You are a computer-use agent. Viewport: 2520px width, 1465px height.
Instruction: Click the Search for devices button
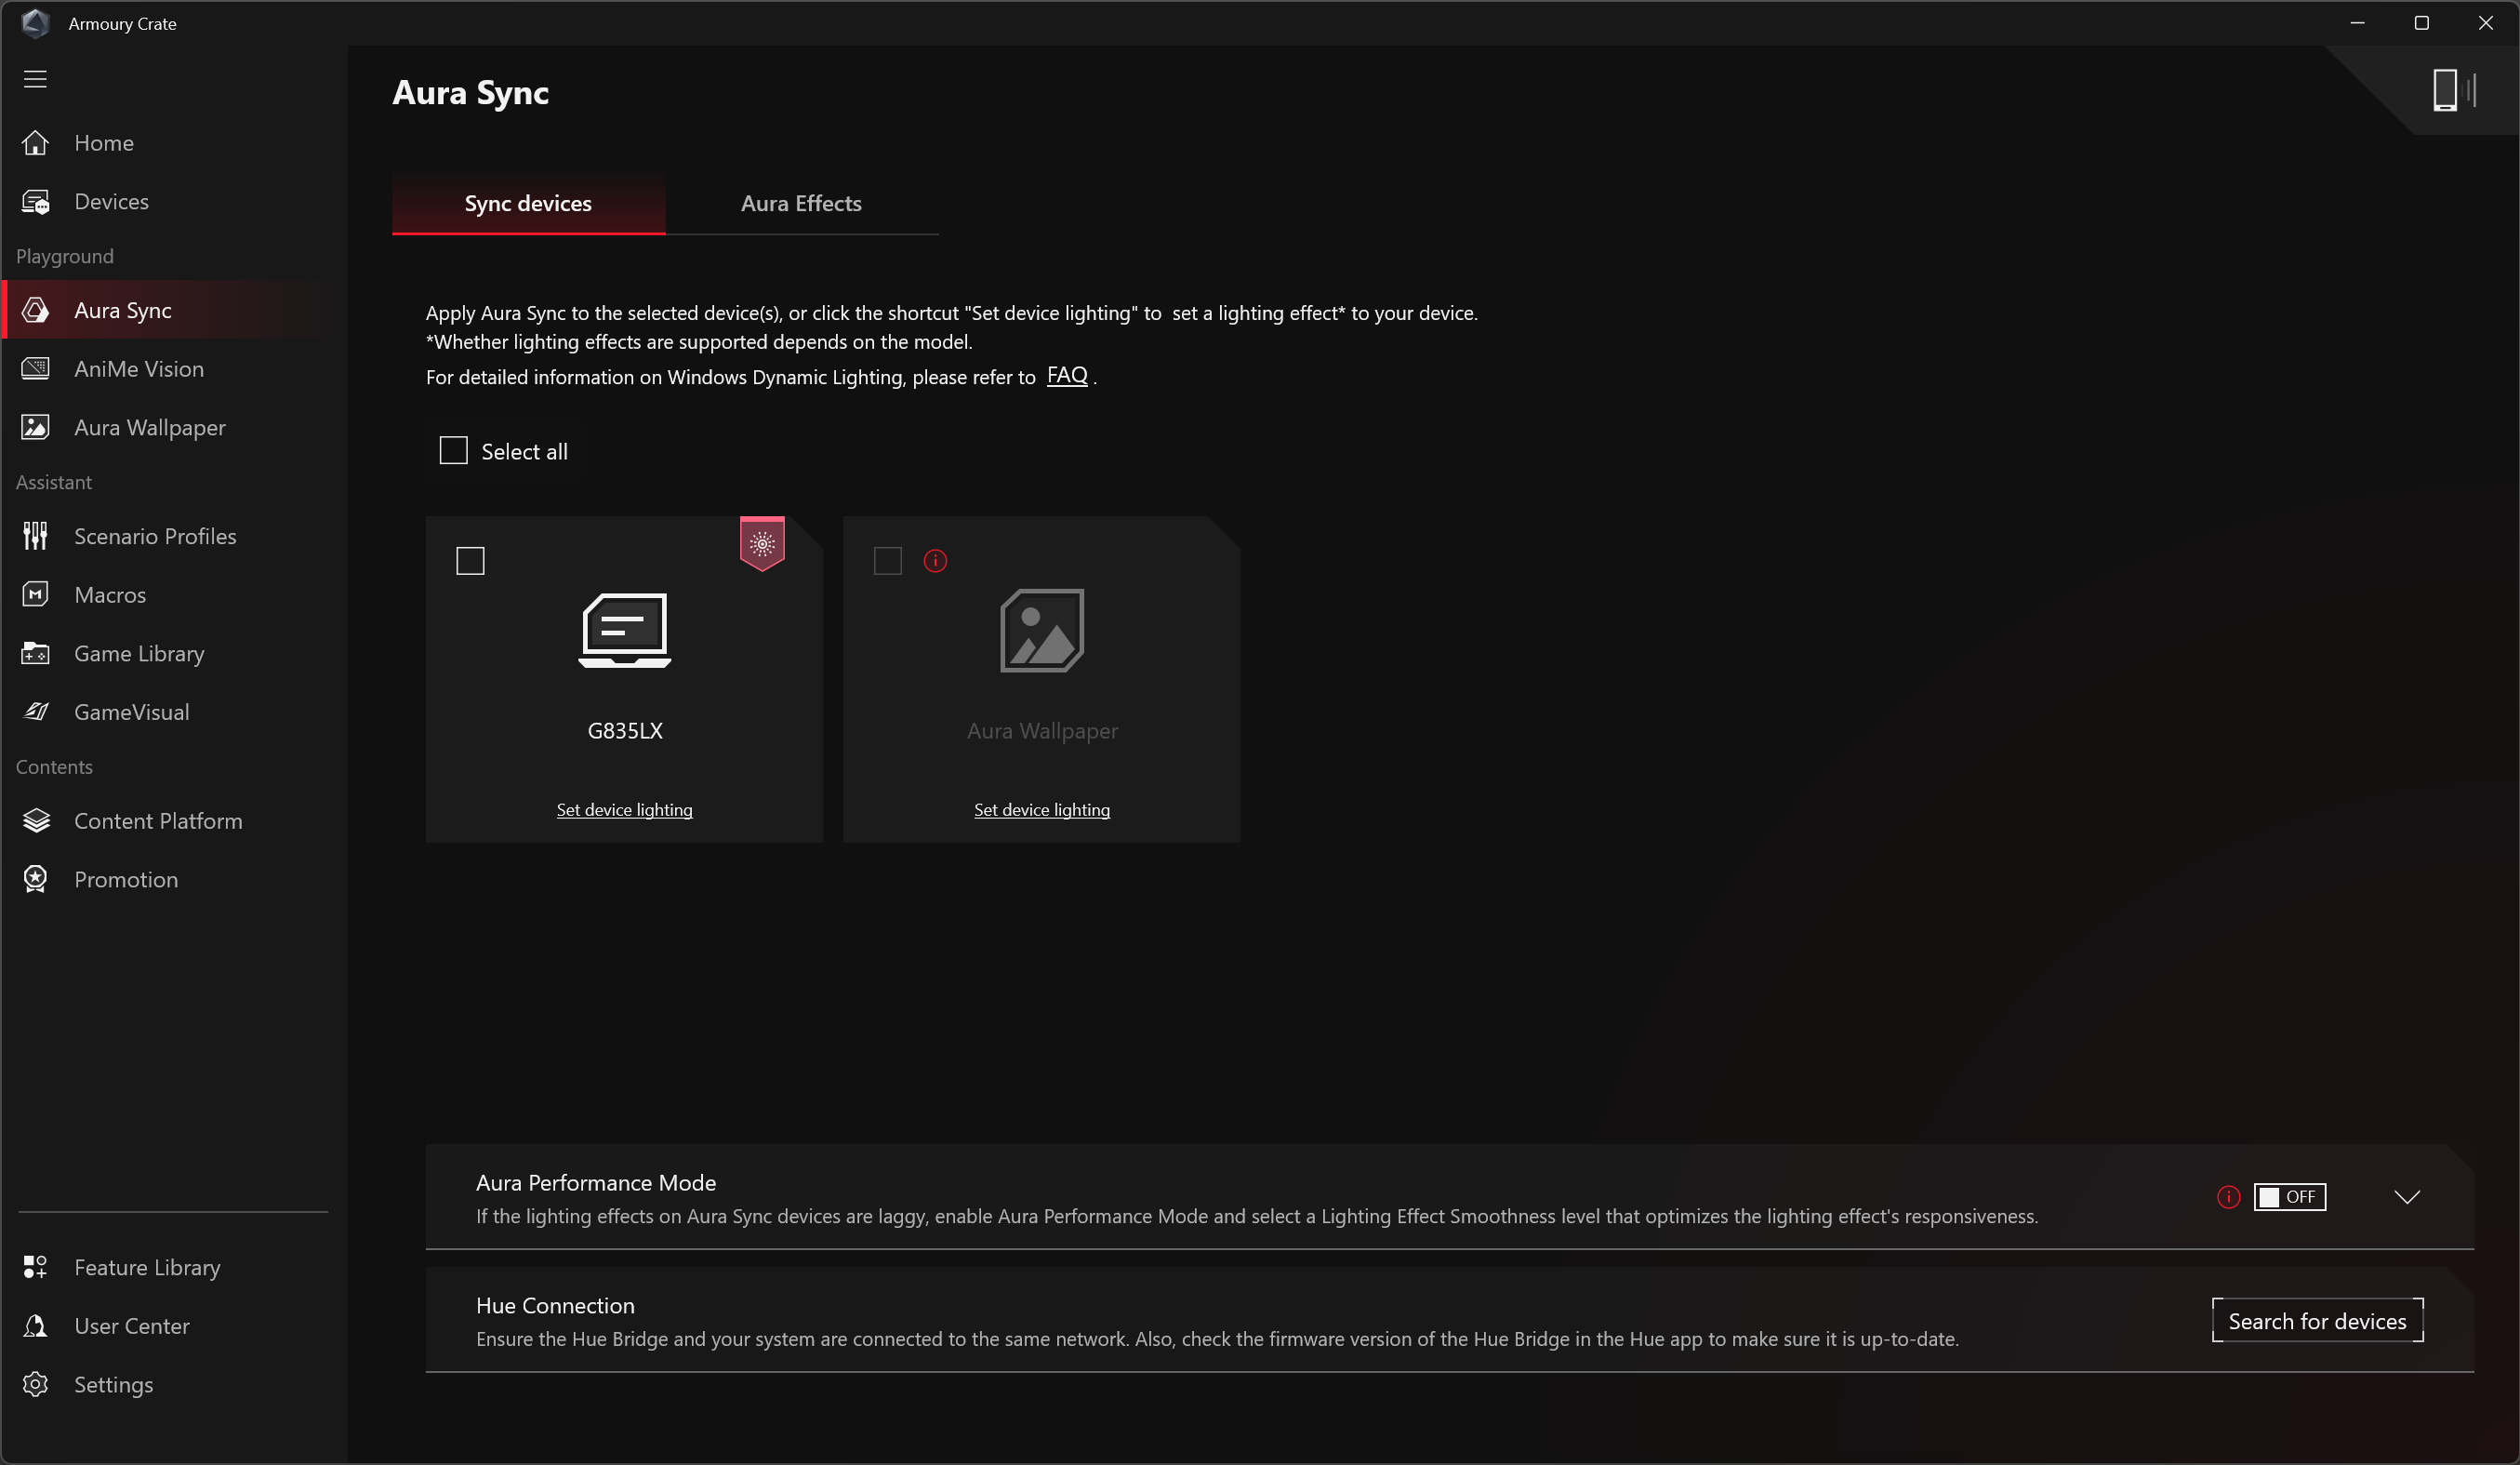coord(2317,1321)
